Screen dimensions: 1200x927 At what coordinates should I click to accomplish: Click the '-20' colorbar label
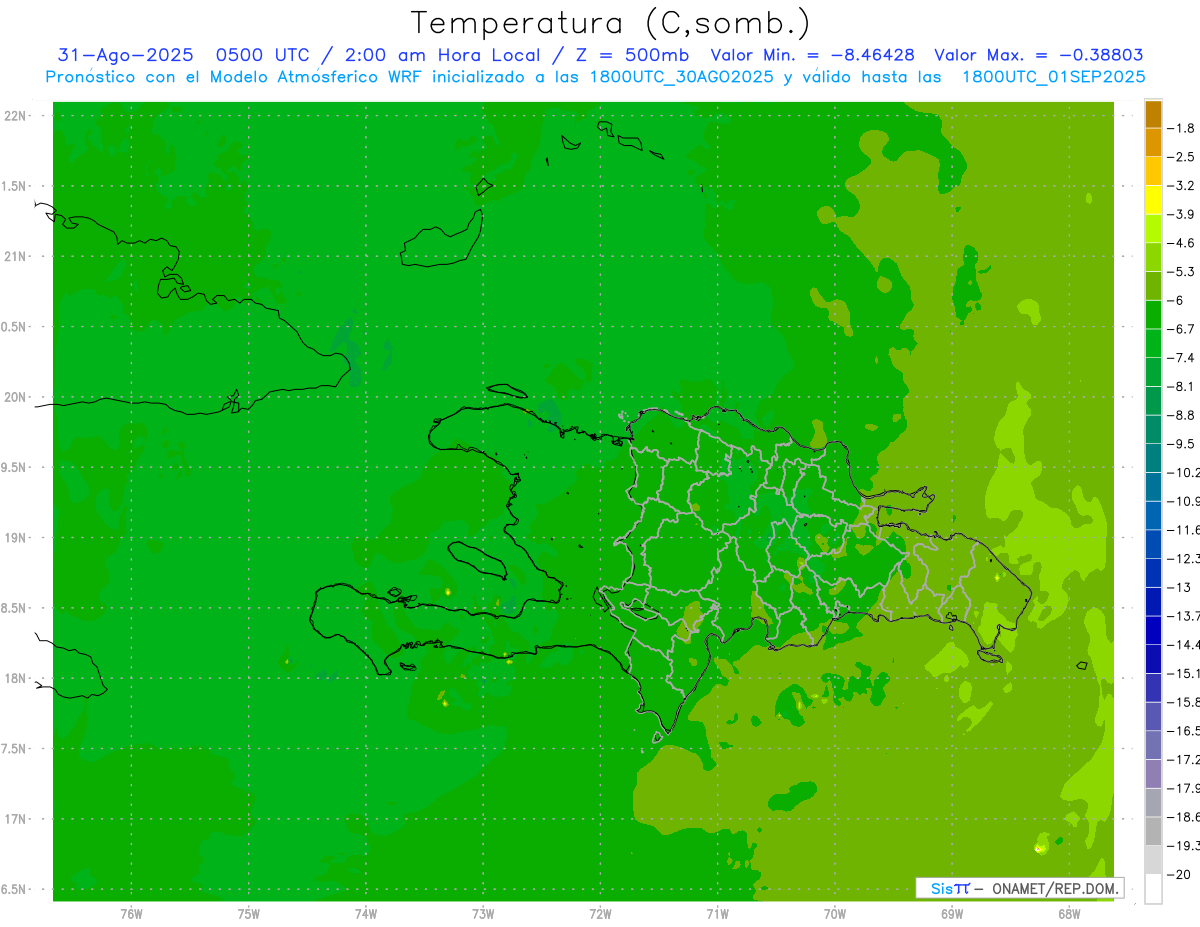pos(1179,874)
